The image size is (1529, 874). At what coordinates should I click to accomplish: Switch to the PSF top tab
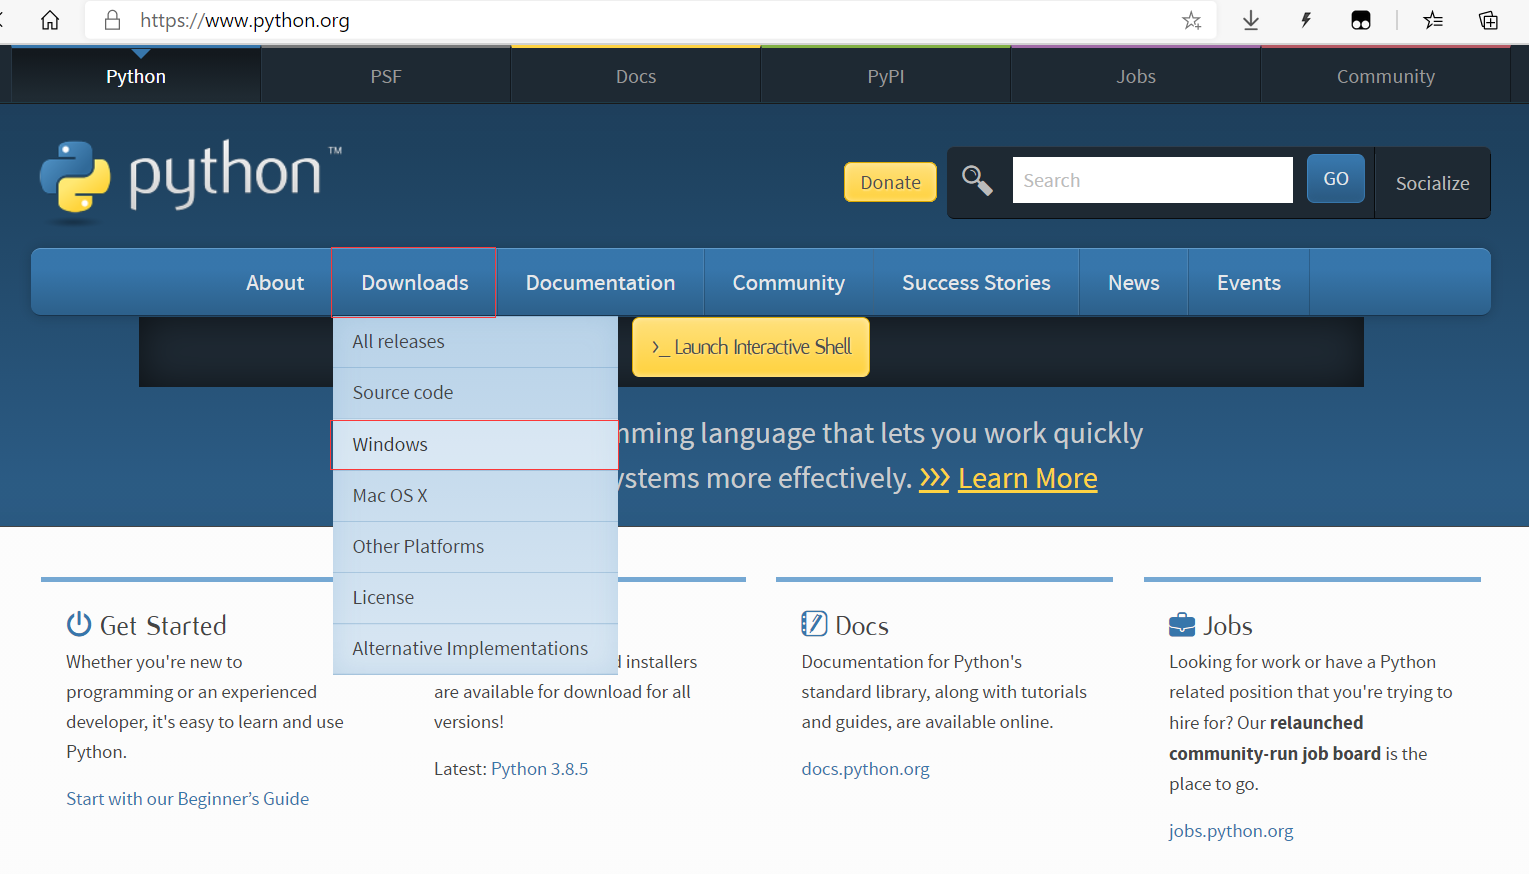click(x=386, y=76)
